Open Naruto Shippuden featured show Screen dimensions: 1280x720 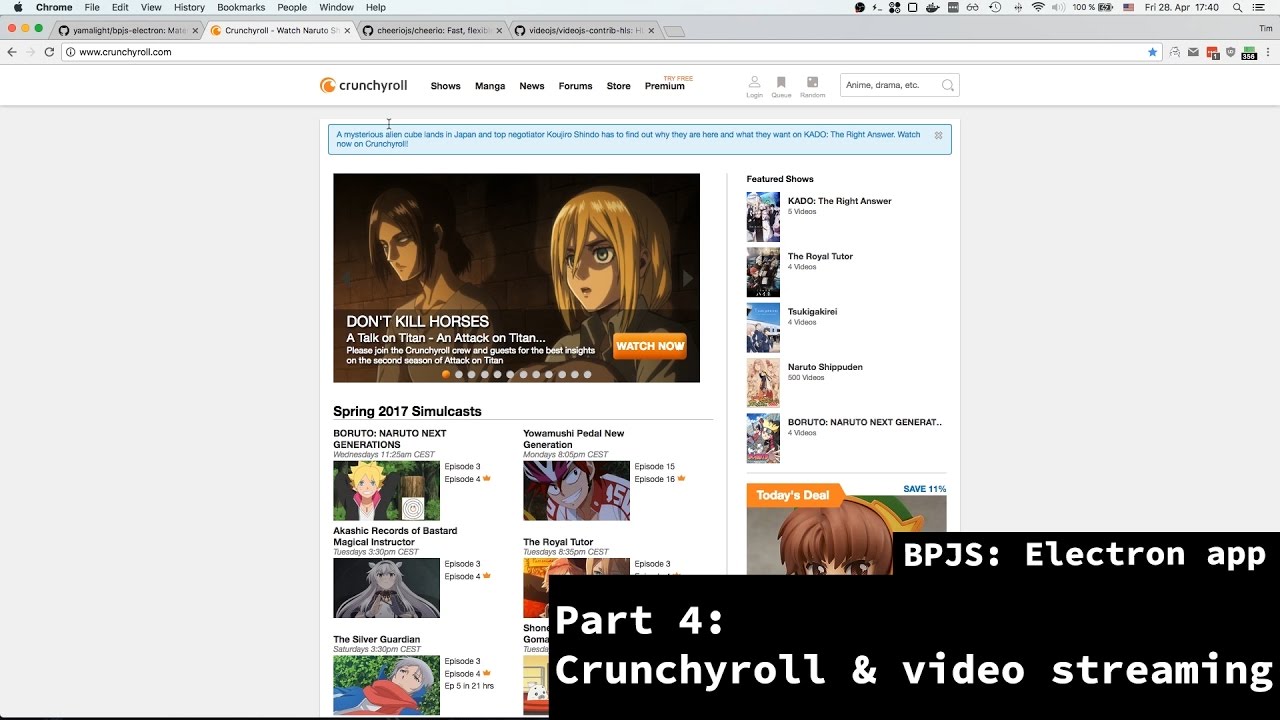(825, 367)
